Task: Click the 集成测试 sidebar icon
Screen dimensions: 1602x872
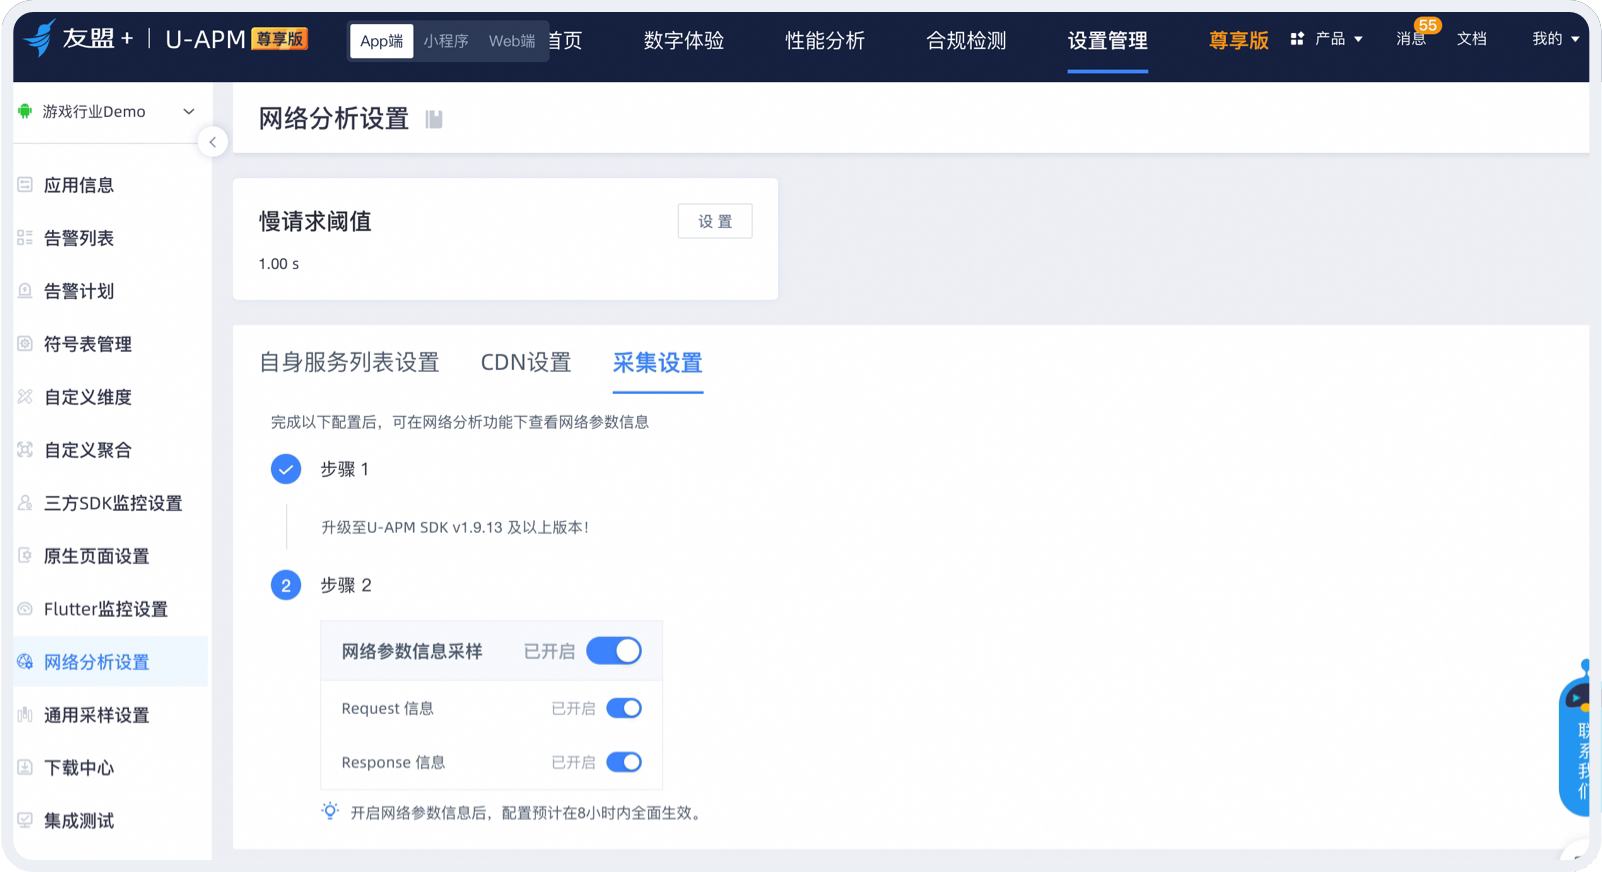Action: (x=25, y=821)
